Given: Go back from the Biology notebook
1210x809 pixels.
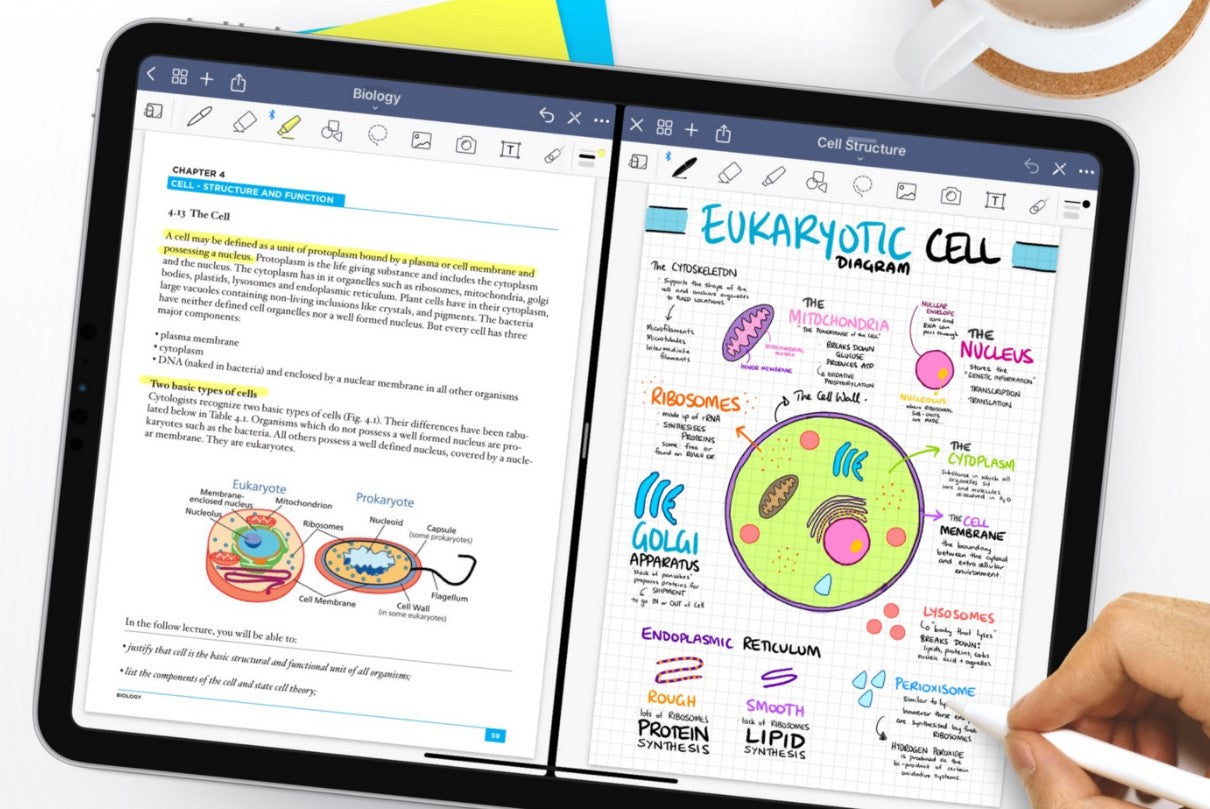Looking at the screenshot, I should click(151, 73).
